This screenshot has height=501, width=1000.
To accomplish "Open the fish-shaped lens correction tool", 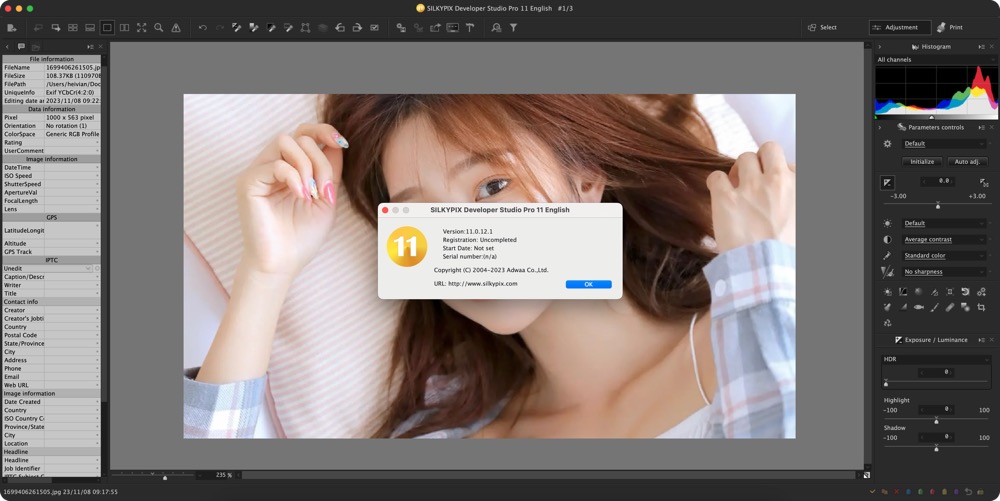I will (x=918, y=307).
